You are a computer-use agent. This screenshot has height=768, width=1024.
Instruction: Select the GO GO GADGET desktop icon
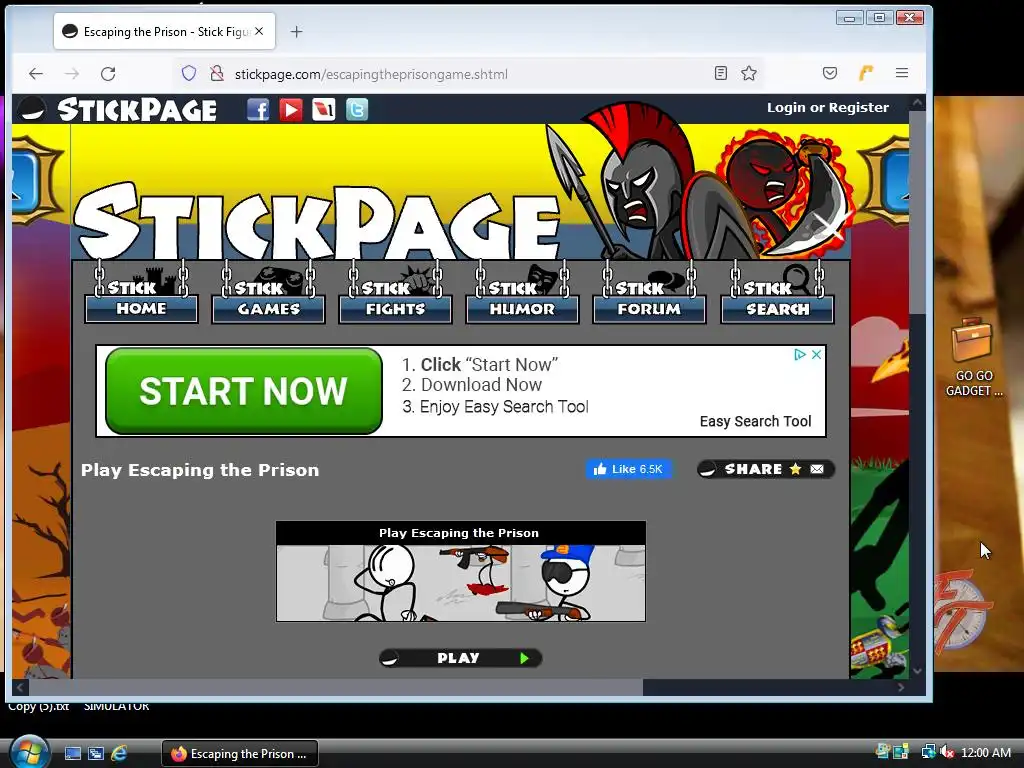tap(973, 357)
